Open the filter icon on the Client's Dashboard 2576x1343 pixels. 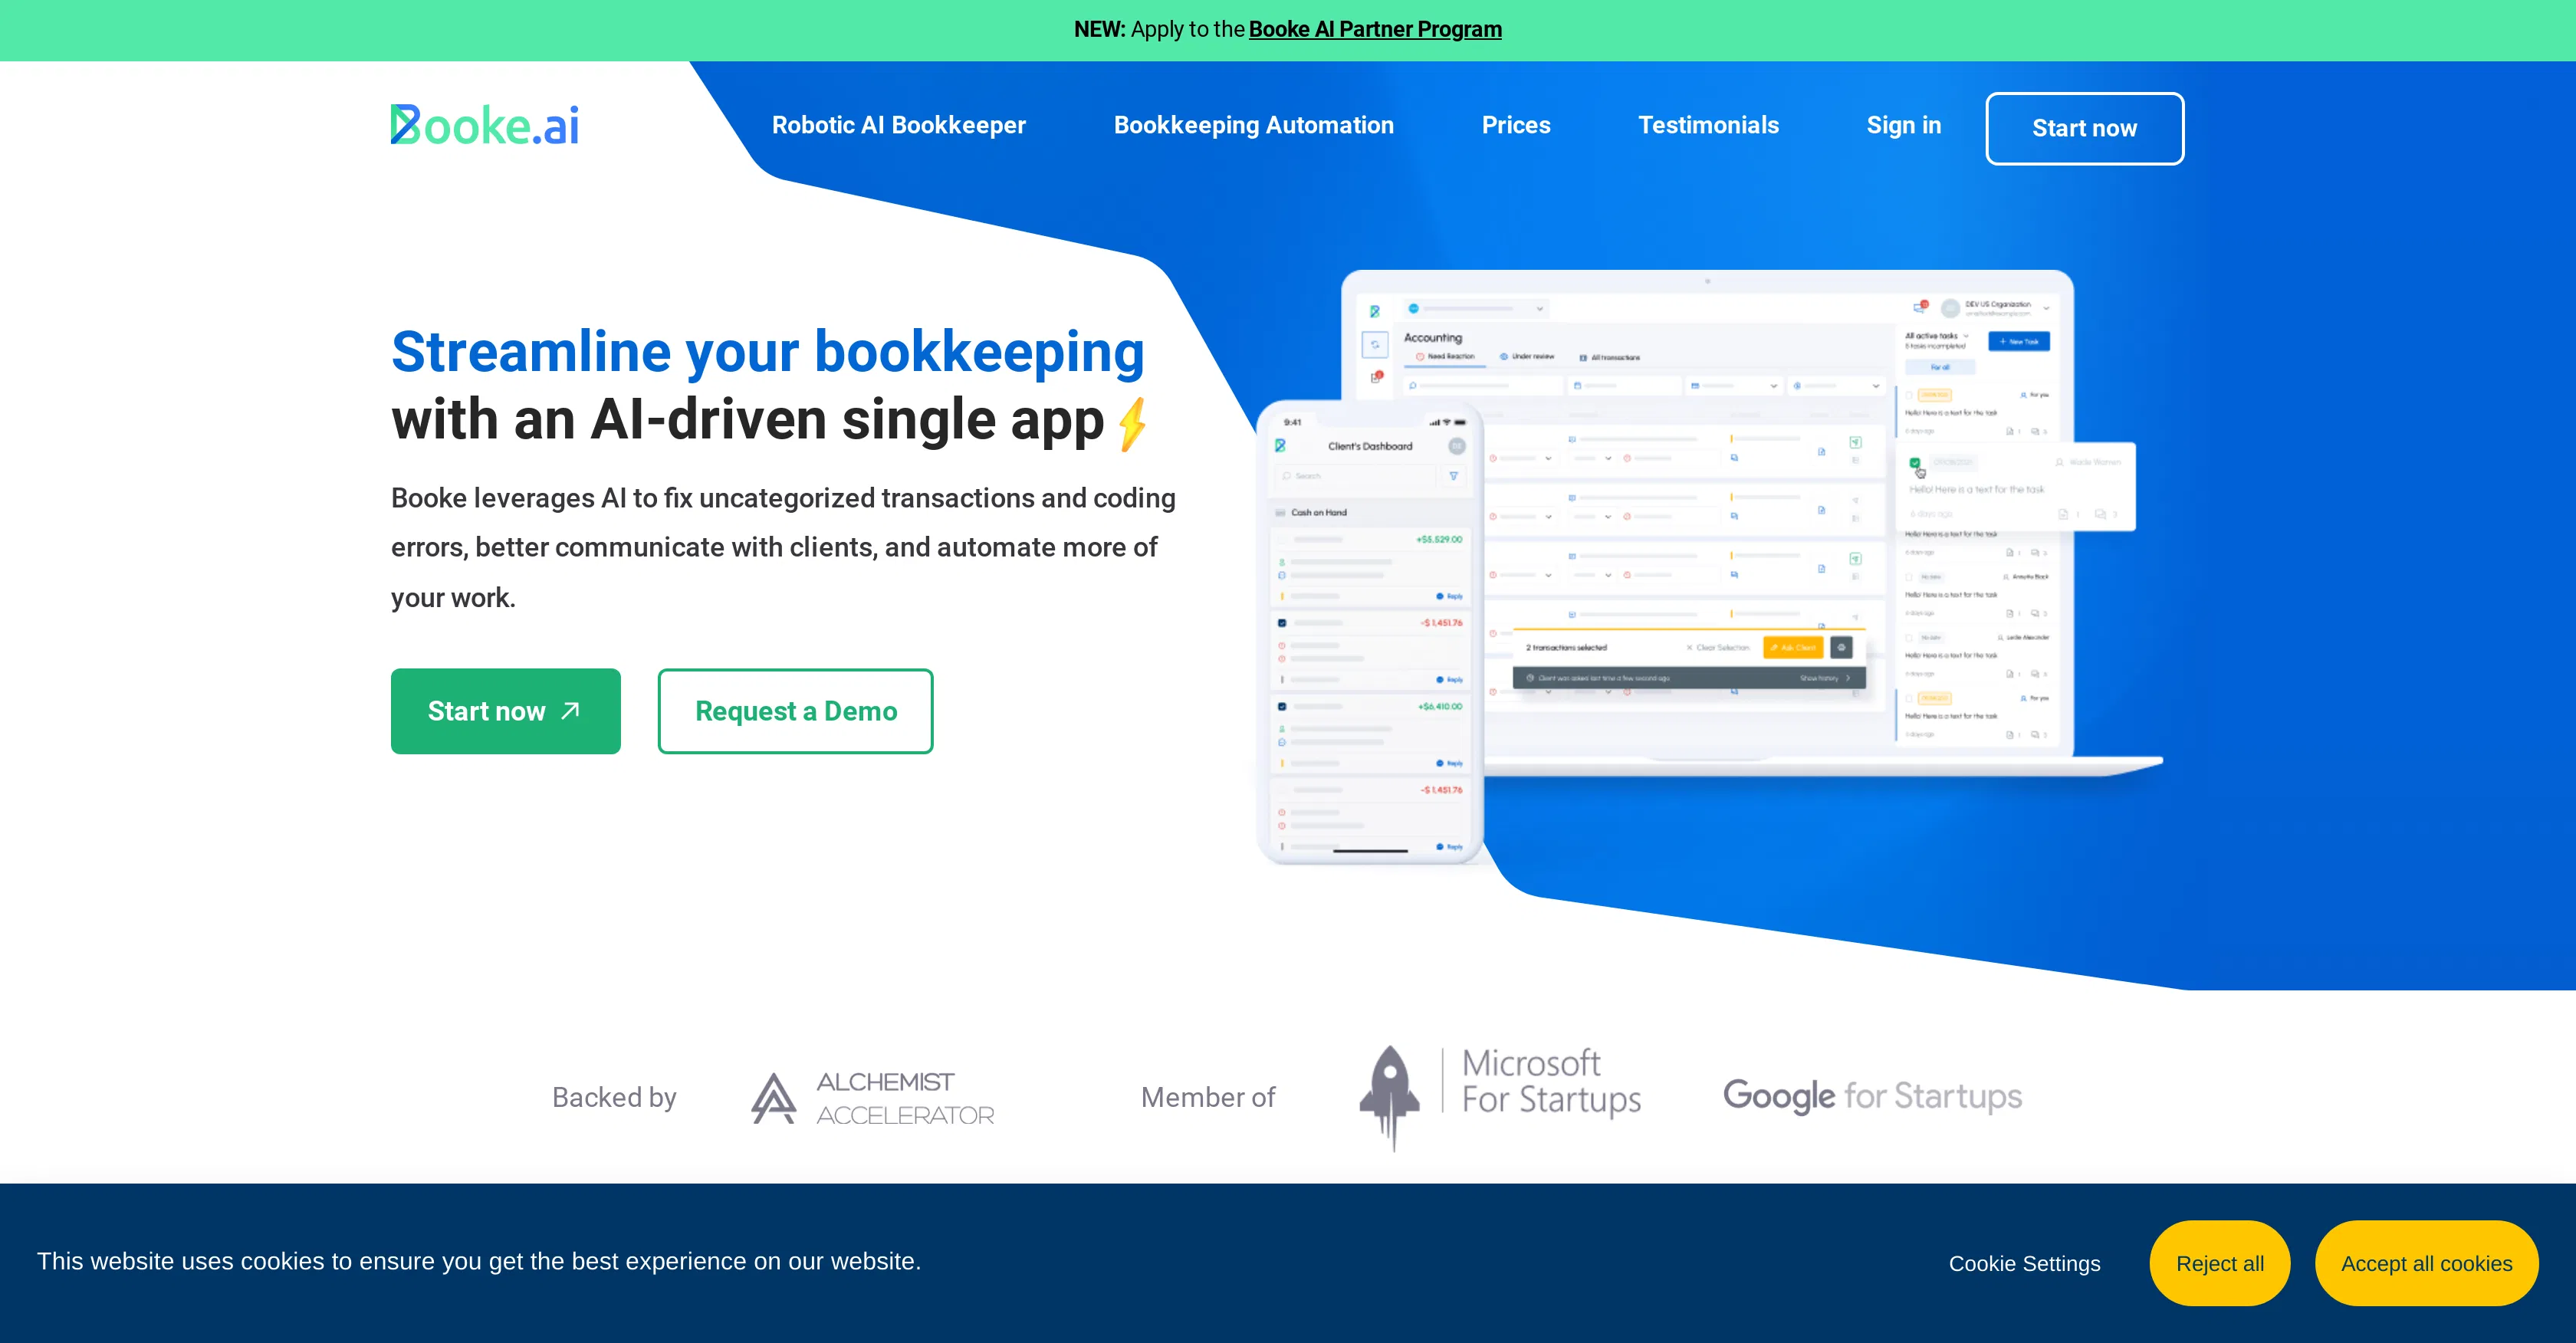point(1454,477)
